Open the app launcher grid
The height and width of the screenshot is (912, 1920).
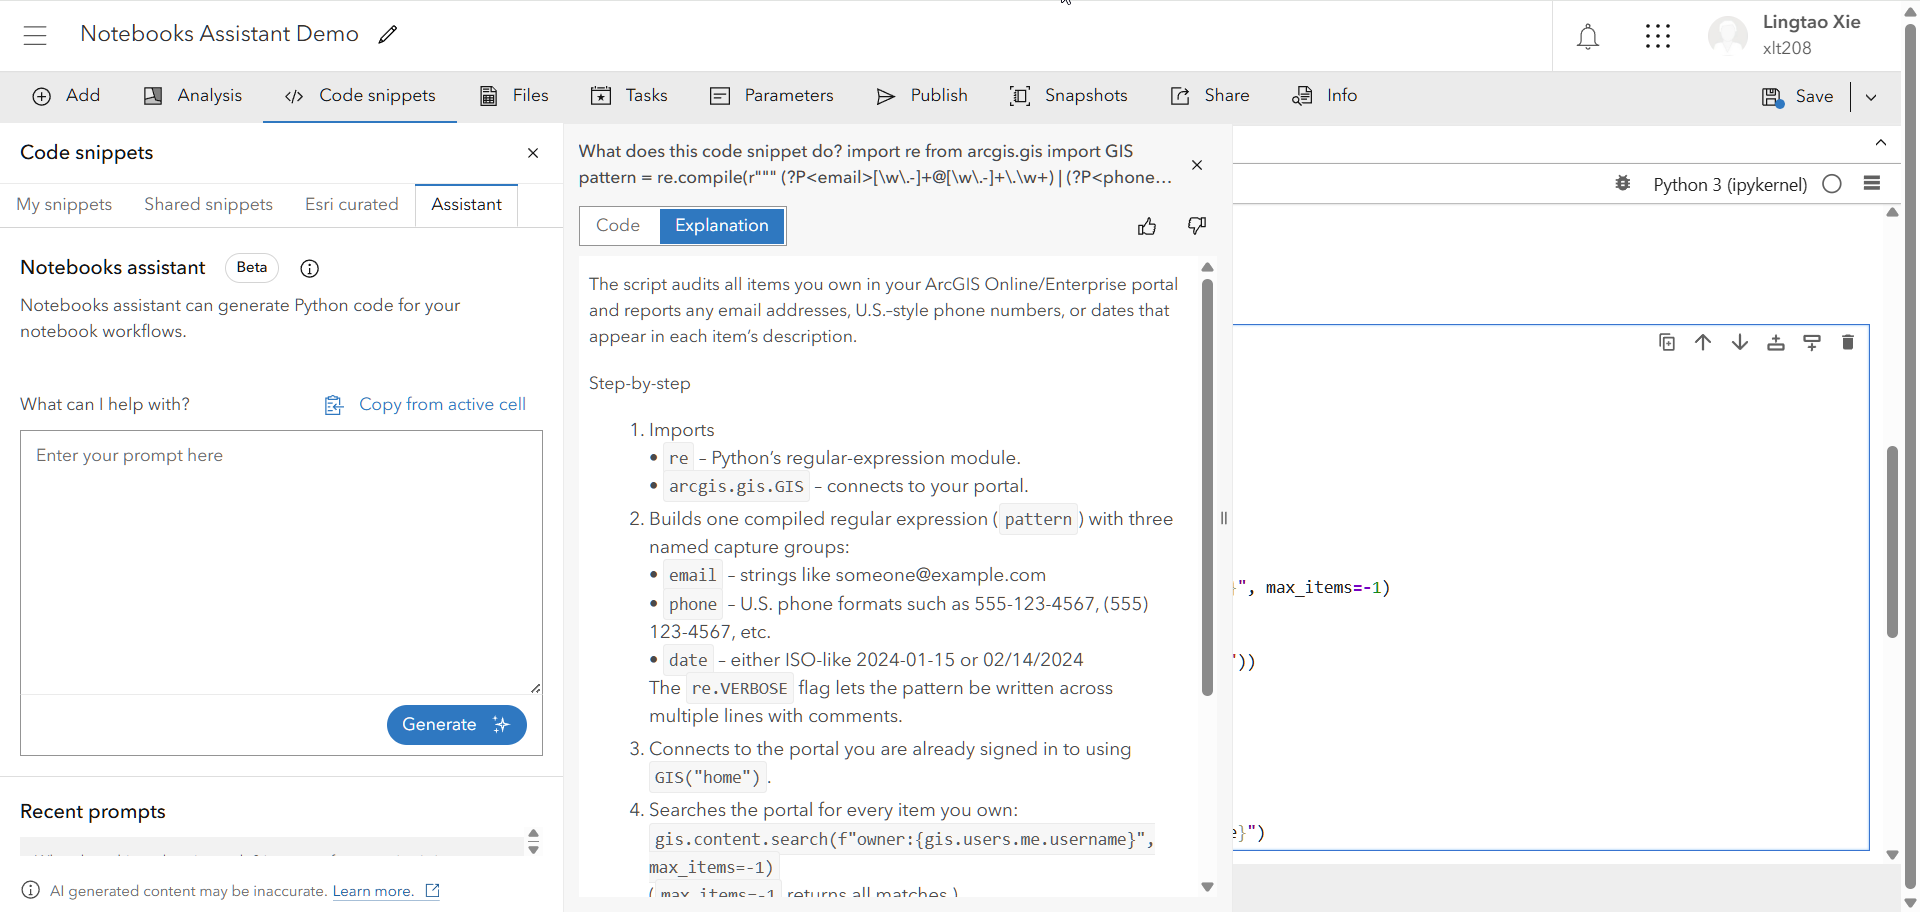tap(1658, 36)
